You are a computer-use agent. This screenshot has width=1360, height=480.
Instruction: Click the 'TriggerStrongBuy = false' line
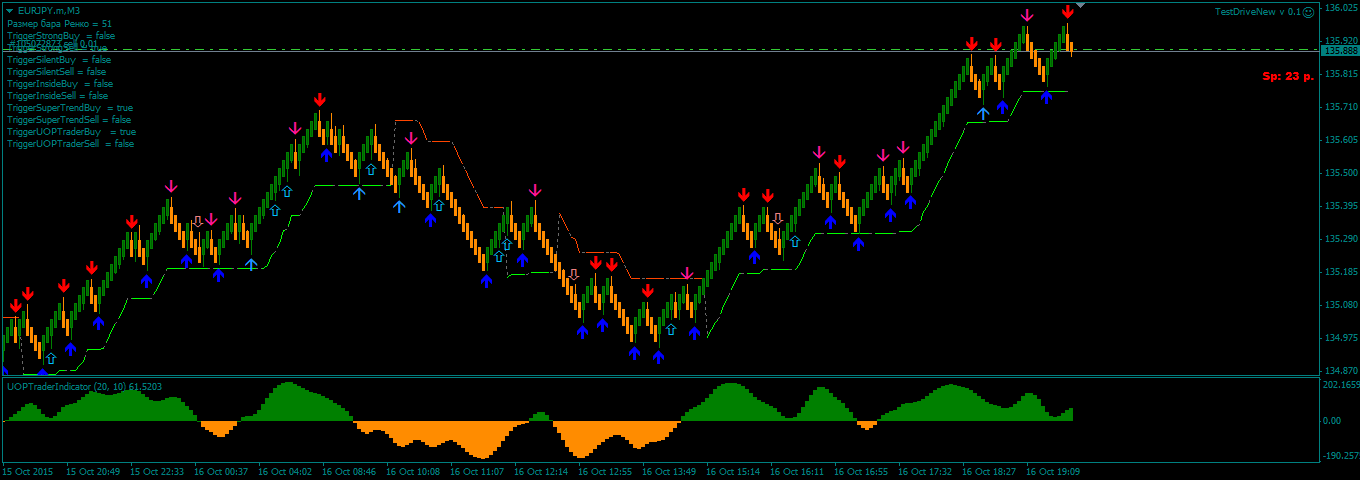click(61, 35)
